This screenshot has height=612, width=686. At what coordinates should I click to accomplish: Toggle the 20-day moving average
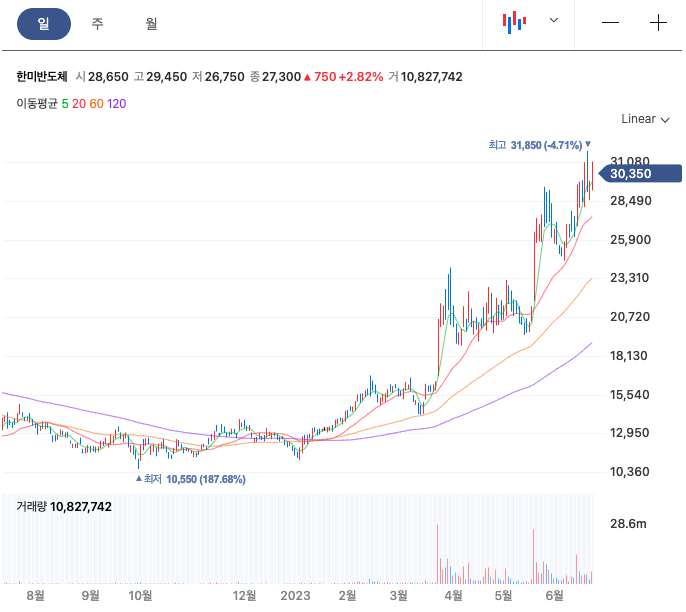point(79,104)
